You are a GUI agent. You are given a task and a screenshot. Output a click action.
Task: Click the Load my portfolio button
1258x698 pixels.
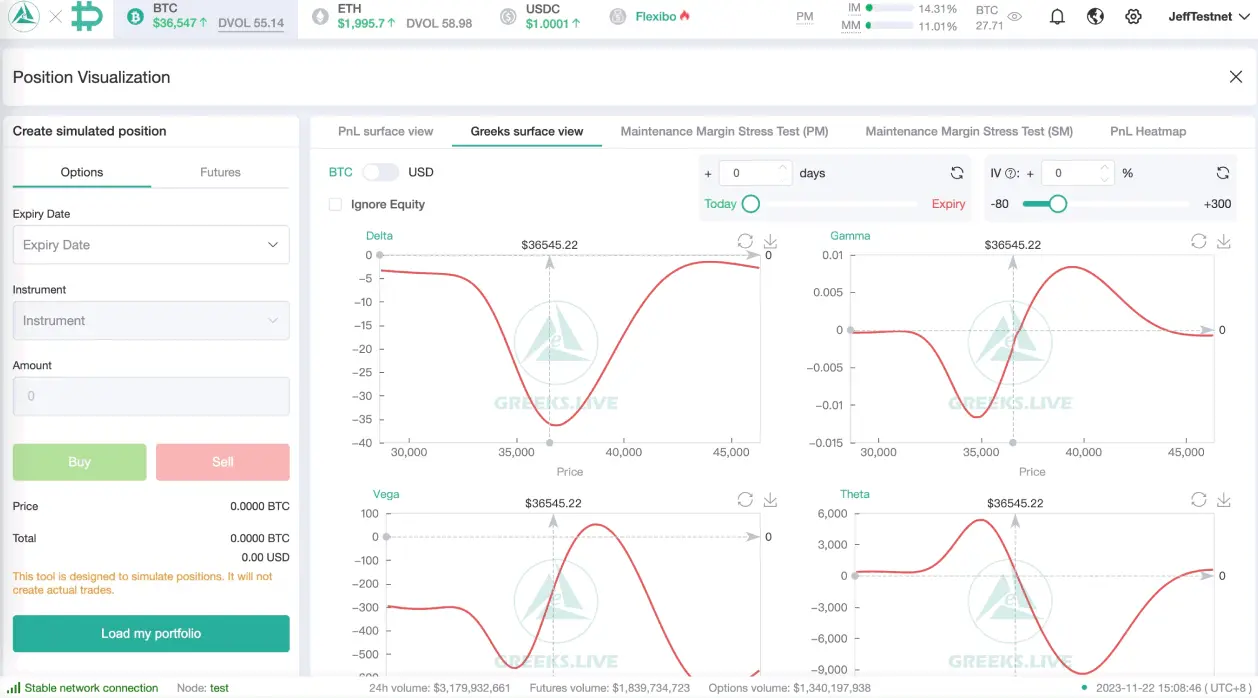click(x=150, y=633)
